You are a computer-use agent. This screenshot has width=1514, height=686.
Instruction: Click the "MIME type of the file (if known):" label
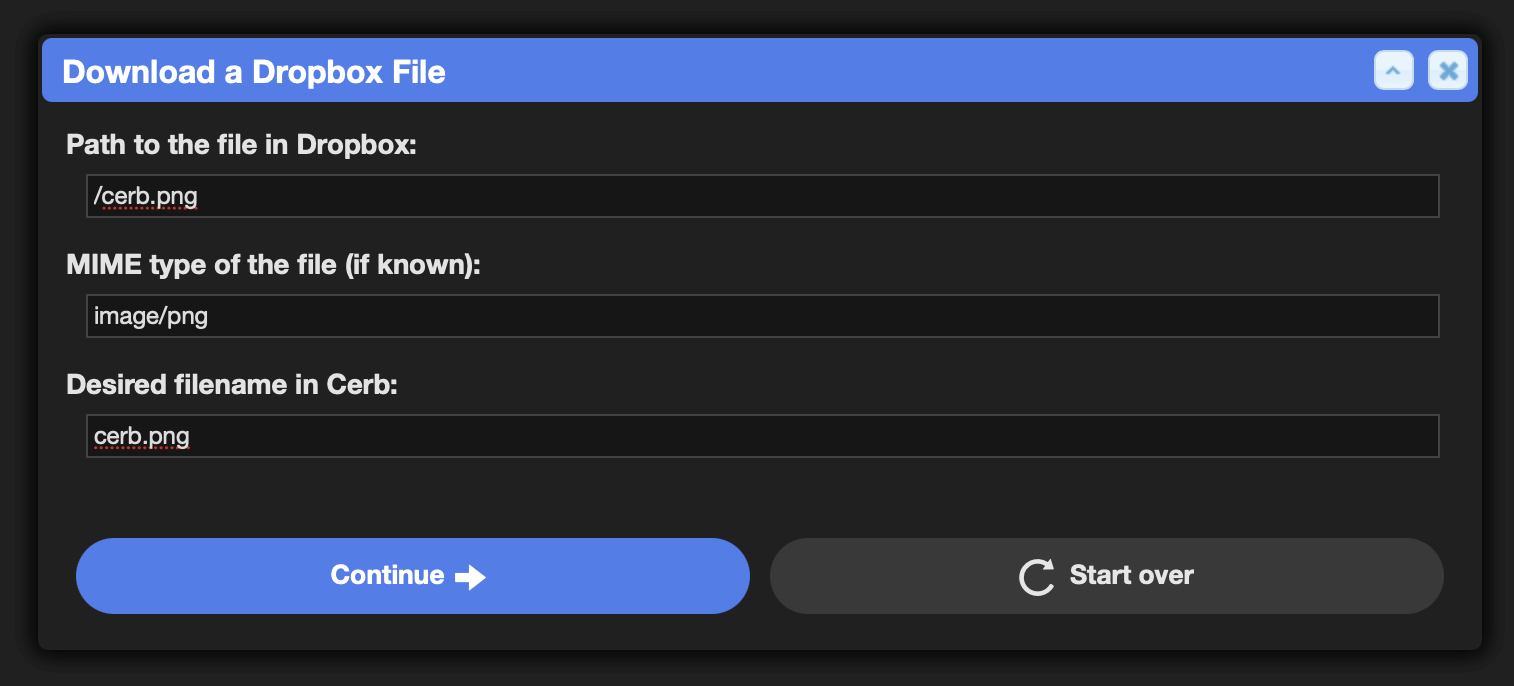point(274,265)
